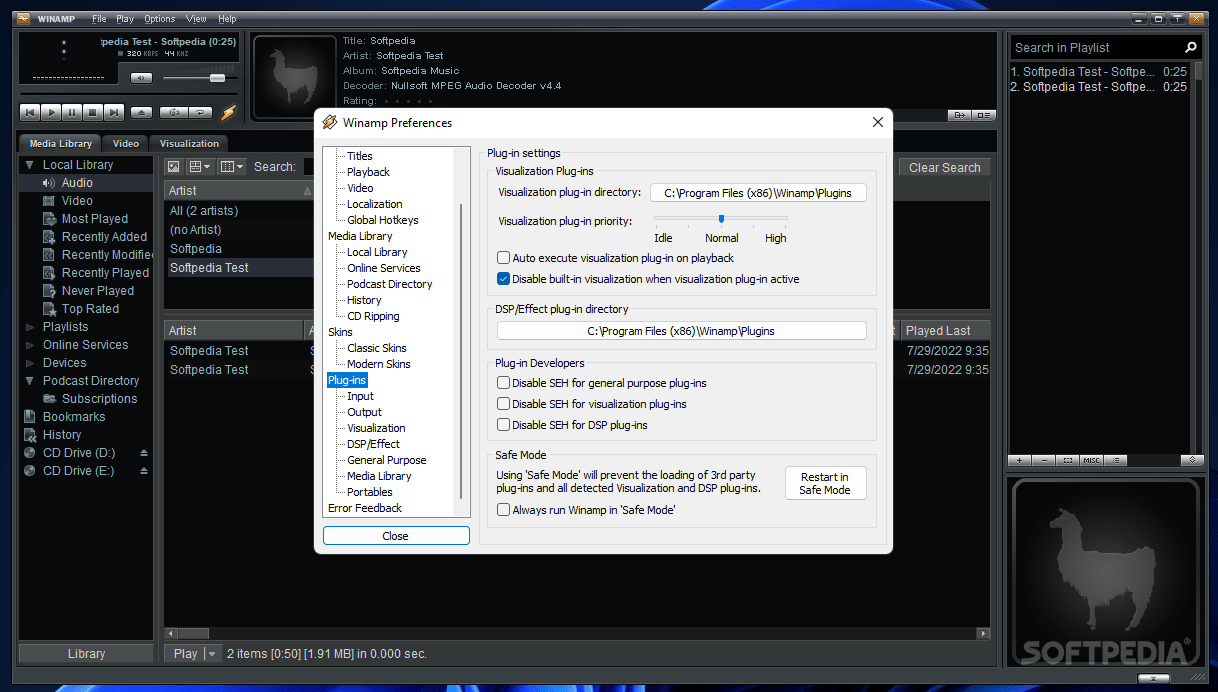The width and height of the screenshot is (1218, 692).
Task: Set visualization plug-in priority slider
Action: [x=721, y=218]
